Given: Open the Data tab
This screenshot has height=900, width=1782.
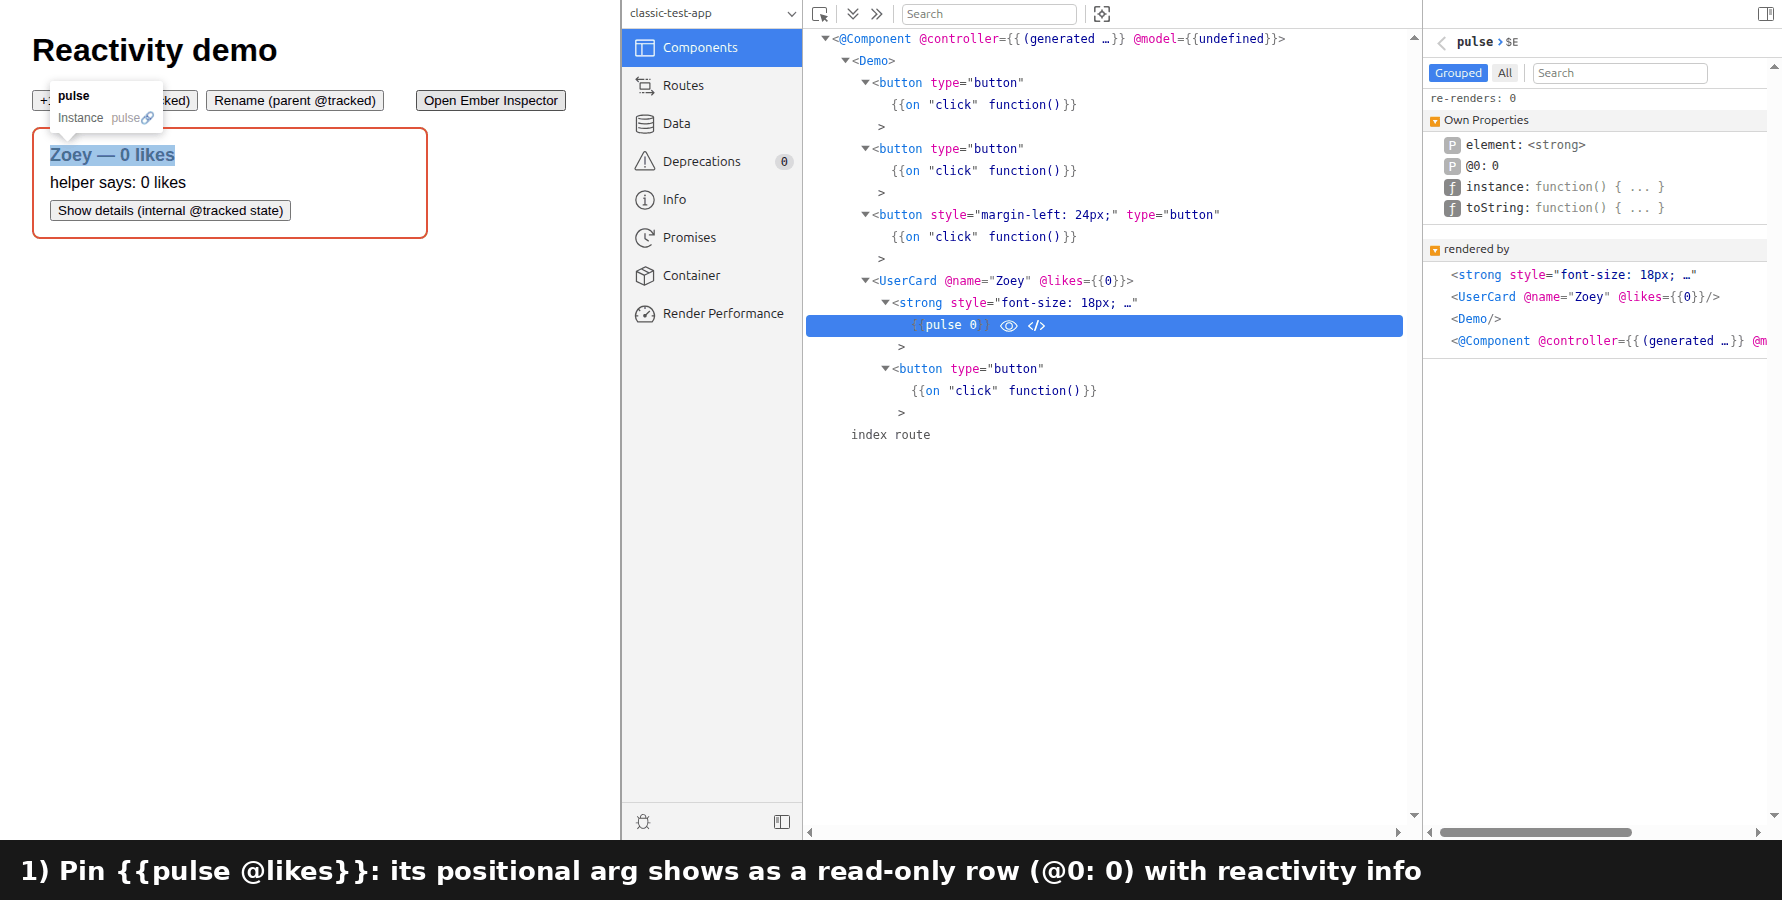Looking at the screenshot, I should [712, 124].
